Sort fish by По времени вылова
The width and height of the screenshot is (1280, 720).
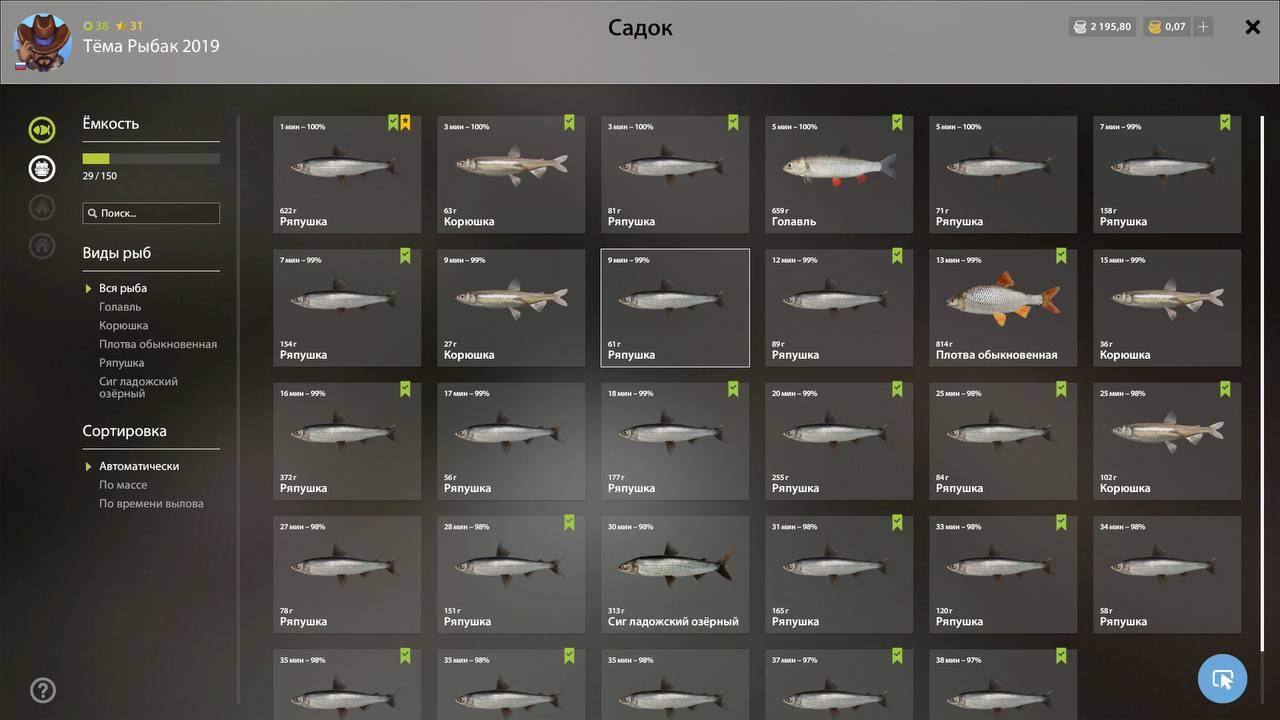click(151, 504)
